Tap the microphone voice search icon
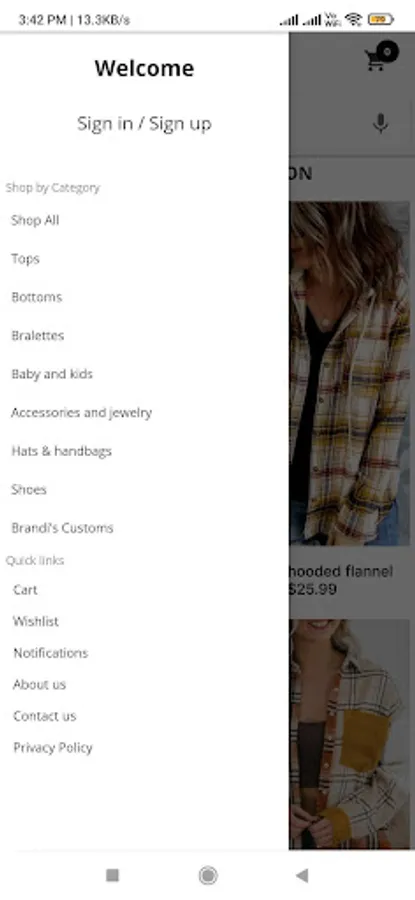415x900 pixels. (x=380, y=123)
